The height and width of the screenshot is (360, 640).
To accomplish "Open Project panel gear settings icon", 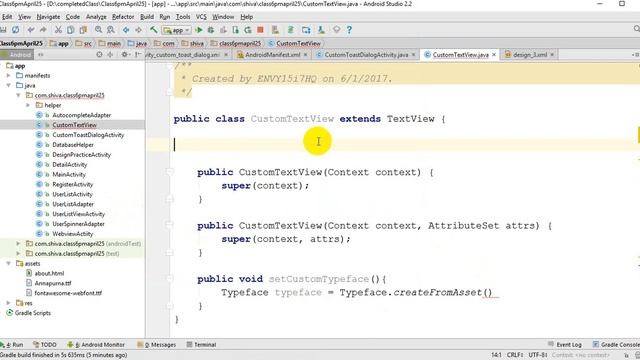I will (125, 54).
